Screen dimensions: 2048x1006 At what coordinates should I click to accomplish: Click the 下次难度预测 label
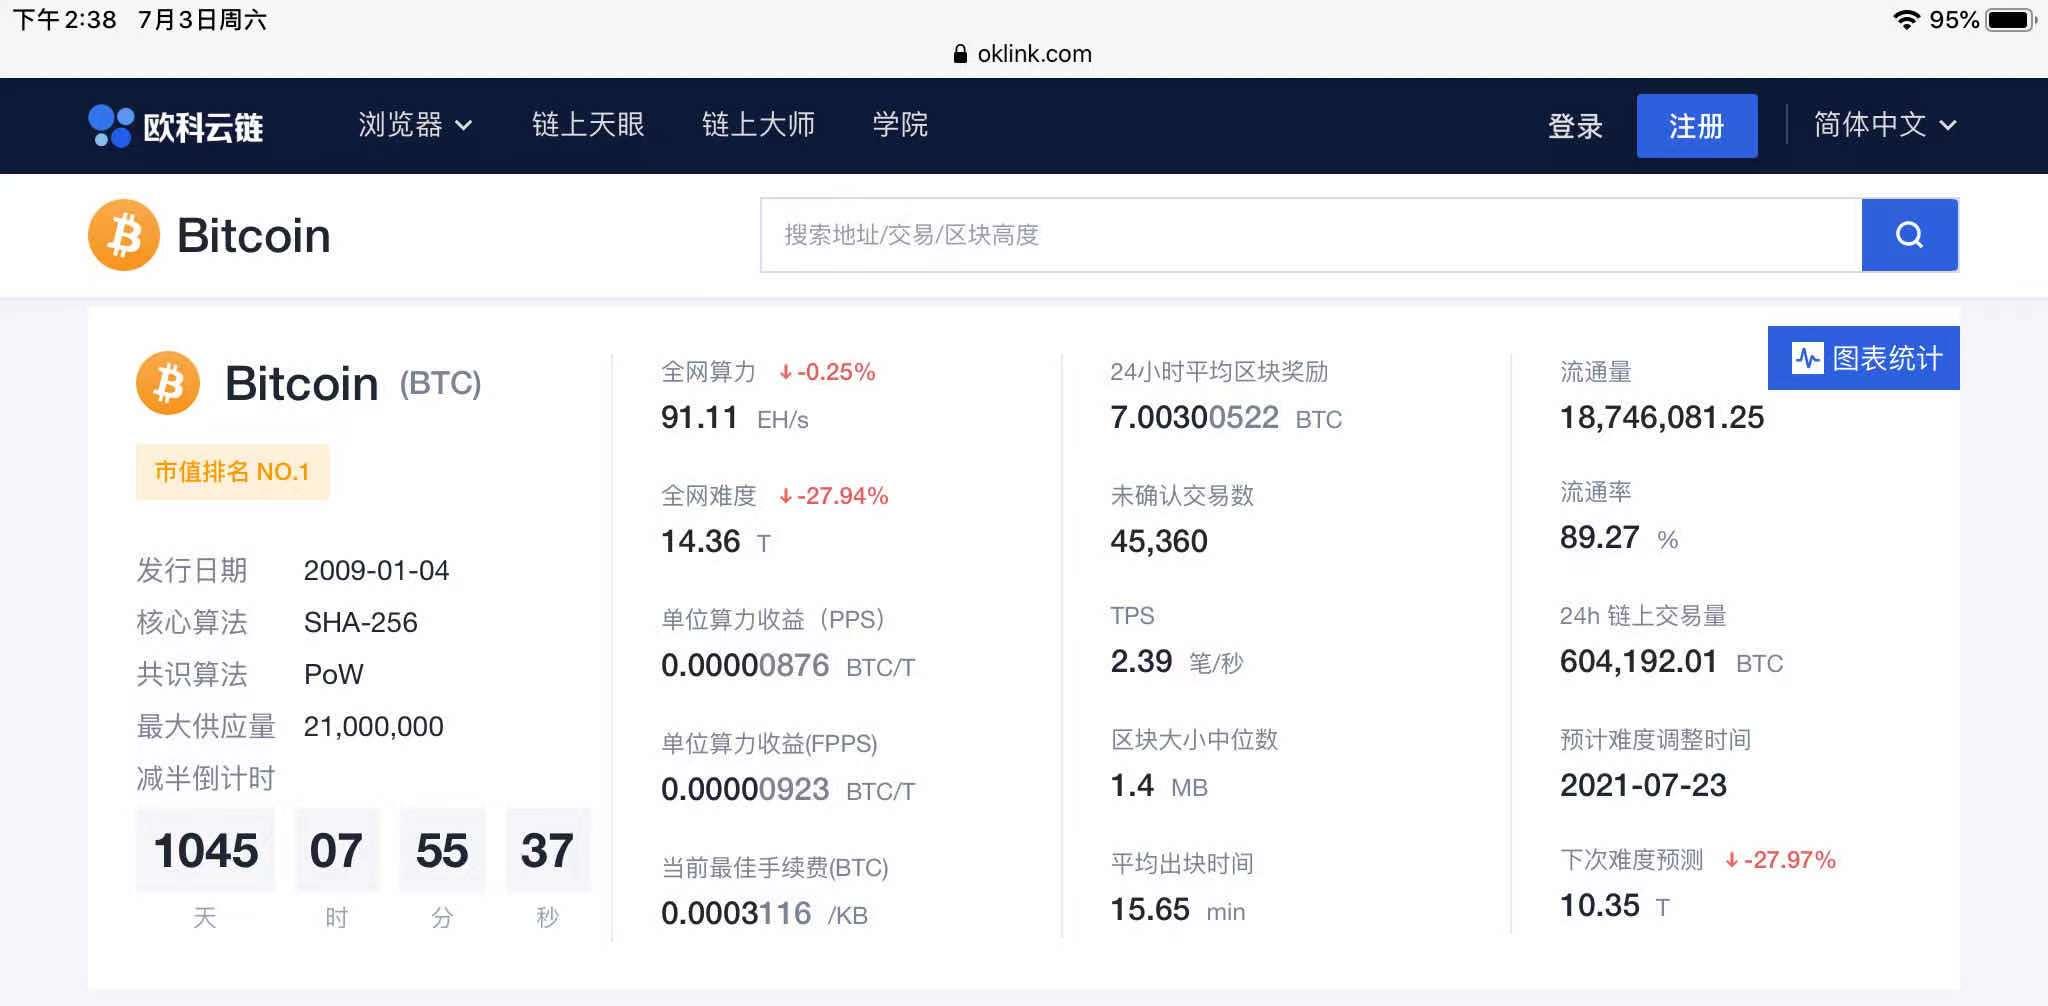pyautogui.click(x=1631, y=860)
